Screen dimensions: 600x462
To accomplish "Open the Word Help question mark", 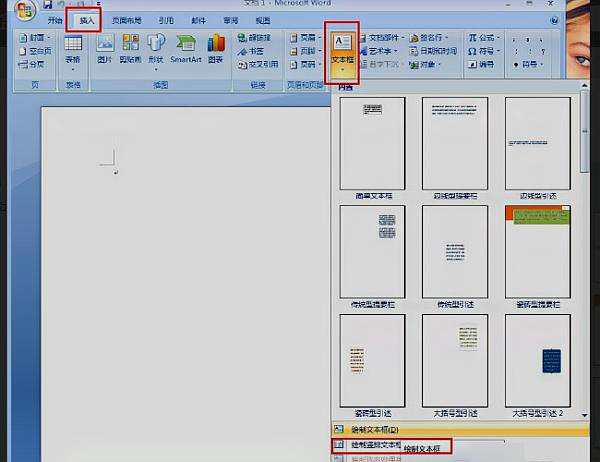I will tap(554, 20).
